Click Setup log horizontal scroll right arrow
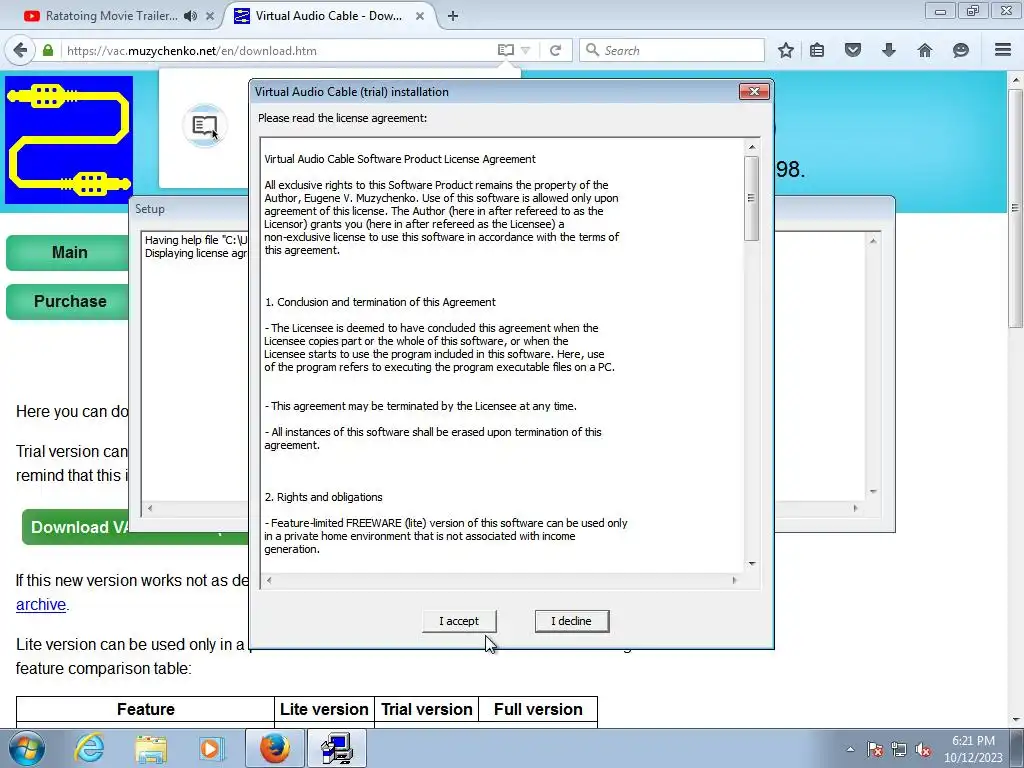Screen dimensions: 1024x768 coord(856,508)
